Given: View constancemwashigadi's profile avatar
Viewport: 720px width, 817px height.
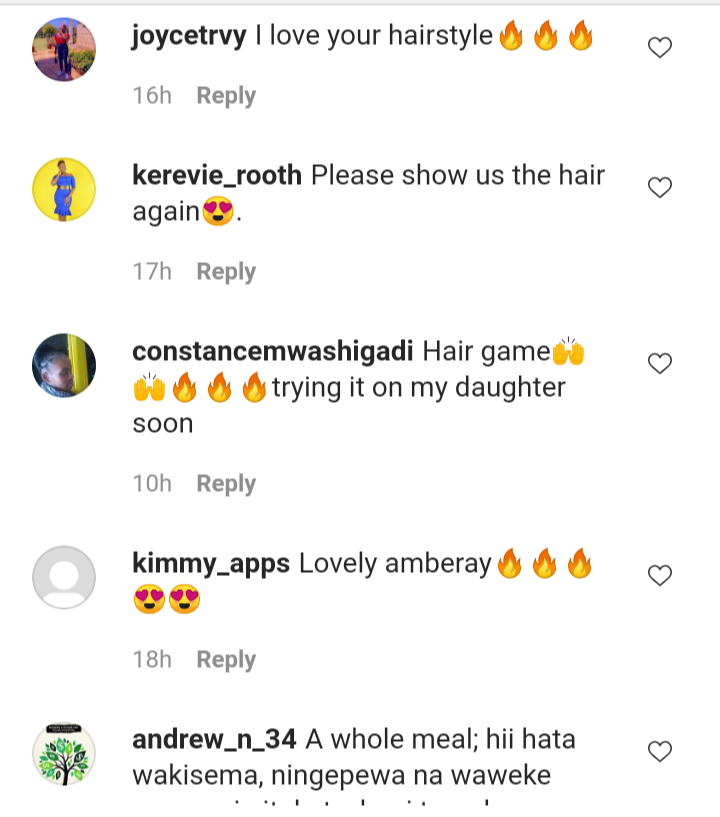Looking at the screenshot, I should point(64,365).
